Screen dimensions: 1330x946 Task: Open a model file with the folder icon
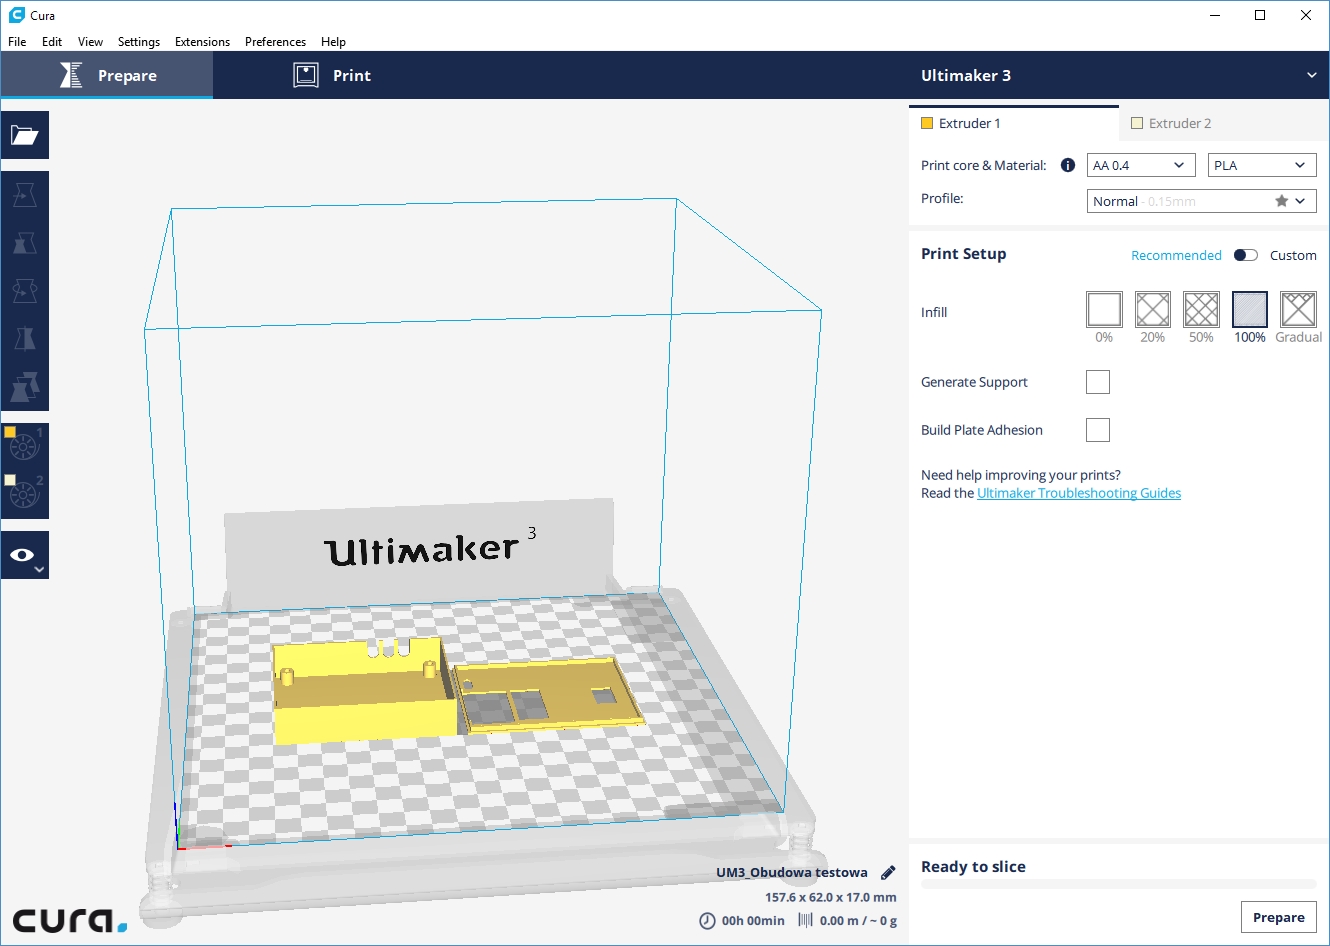point(25,135)
